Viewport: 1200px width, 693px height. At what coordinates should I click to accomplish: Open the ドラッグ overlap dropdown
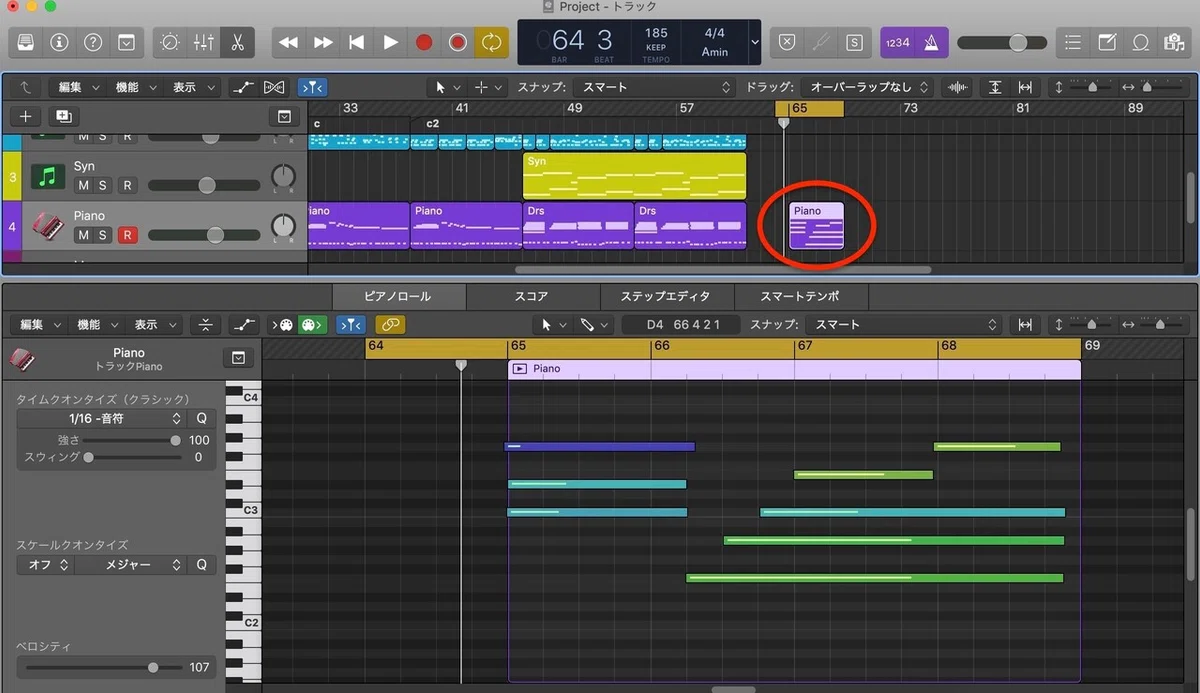pyautogui.click(x=869, y=87)
